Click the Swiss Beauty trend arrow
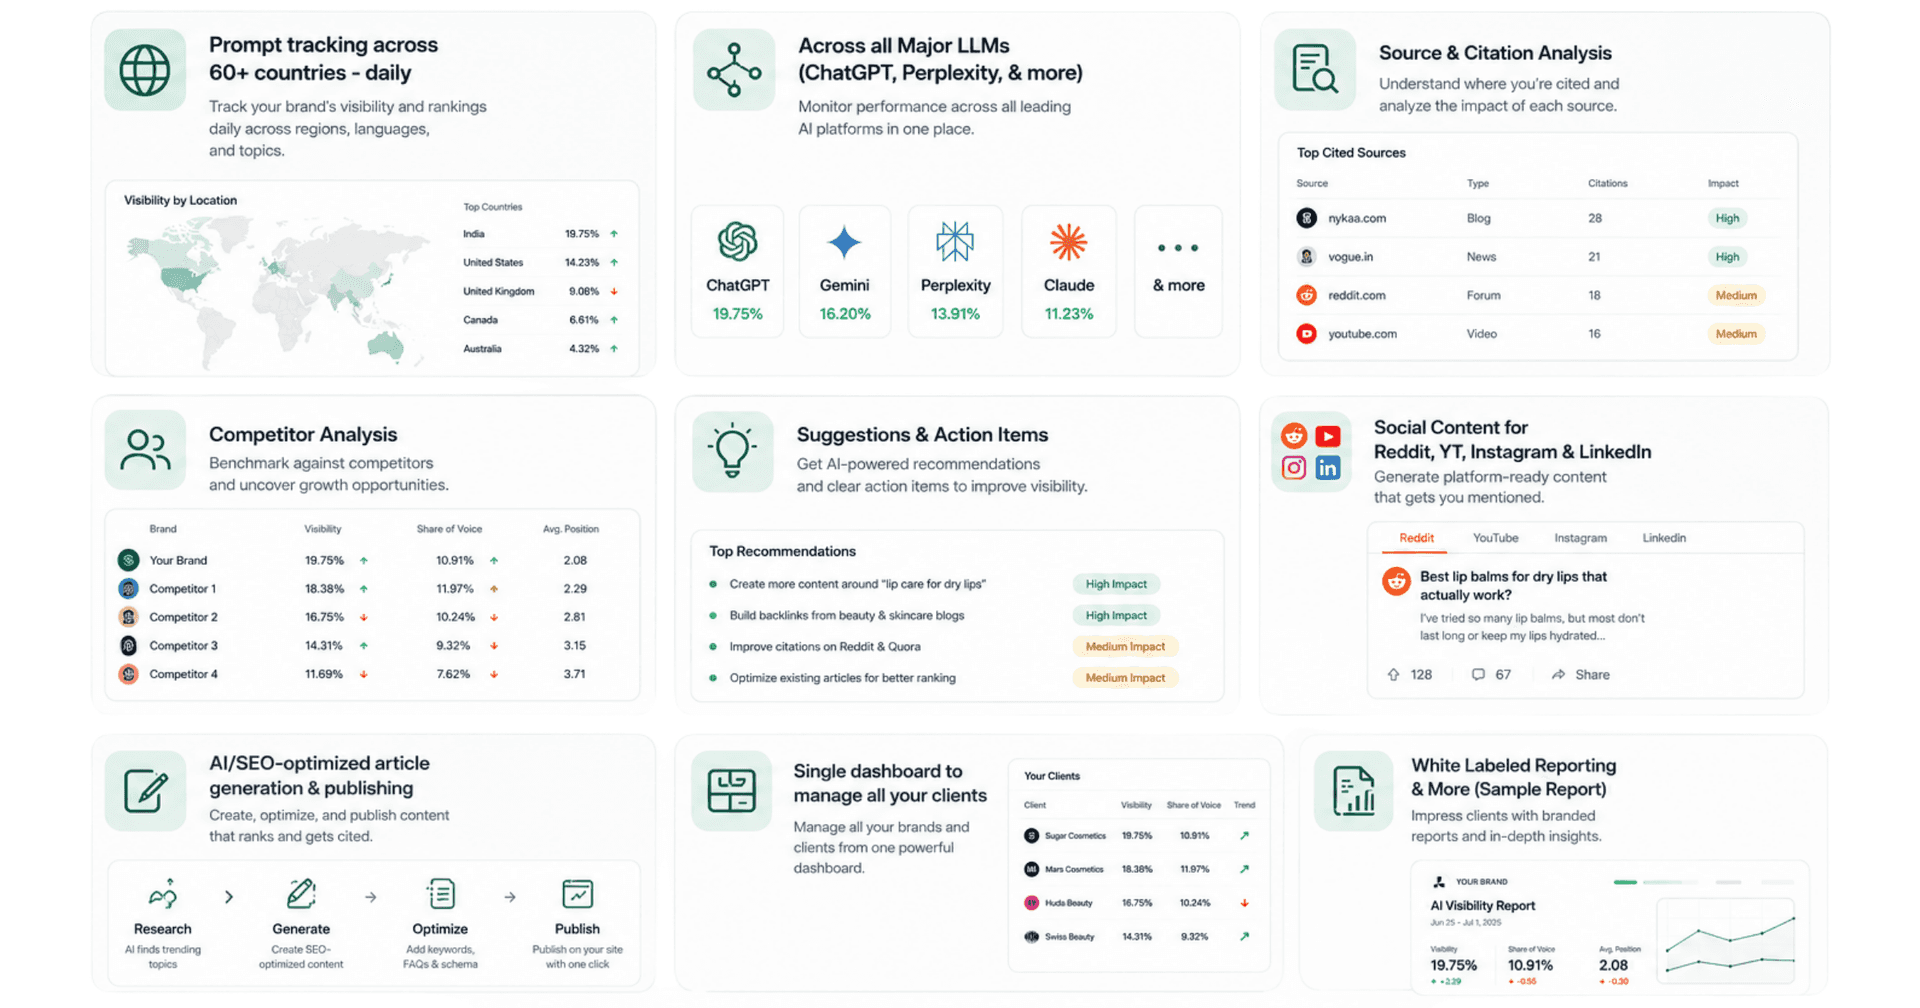This screenshot has width=1920, height=1008. pos(1244,937)
